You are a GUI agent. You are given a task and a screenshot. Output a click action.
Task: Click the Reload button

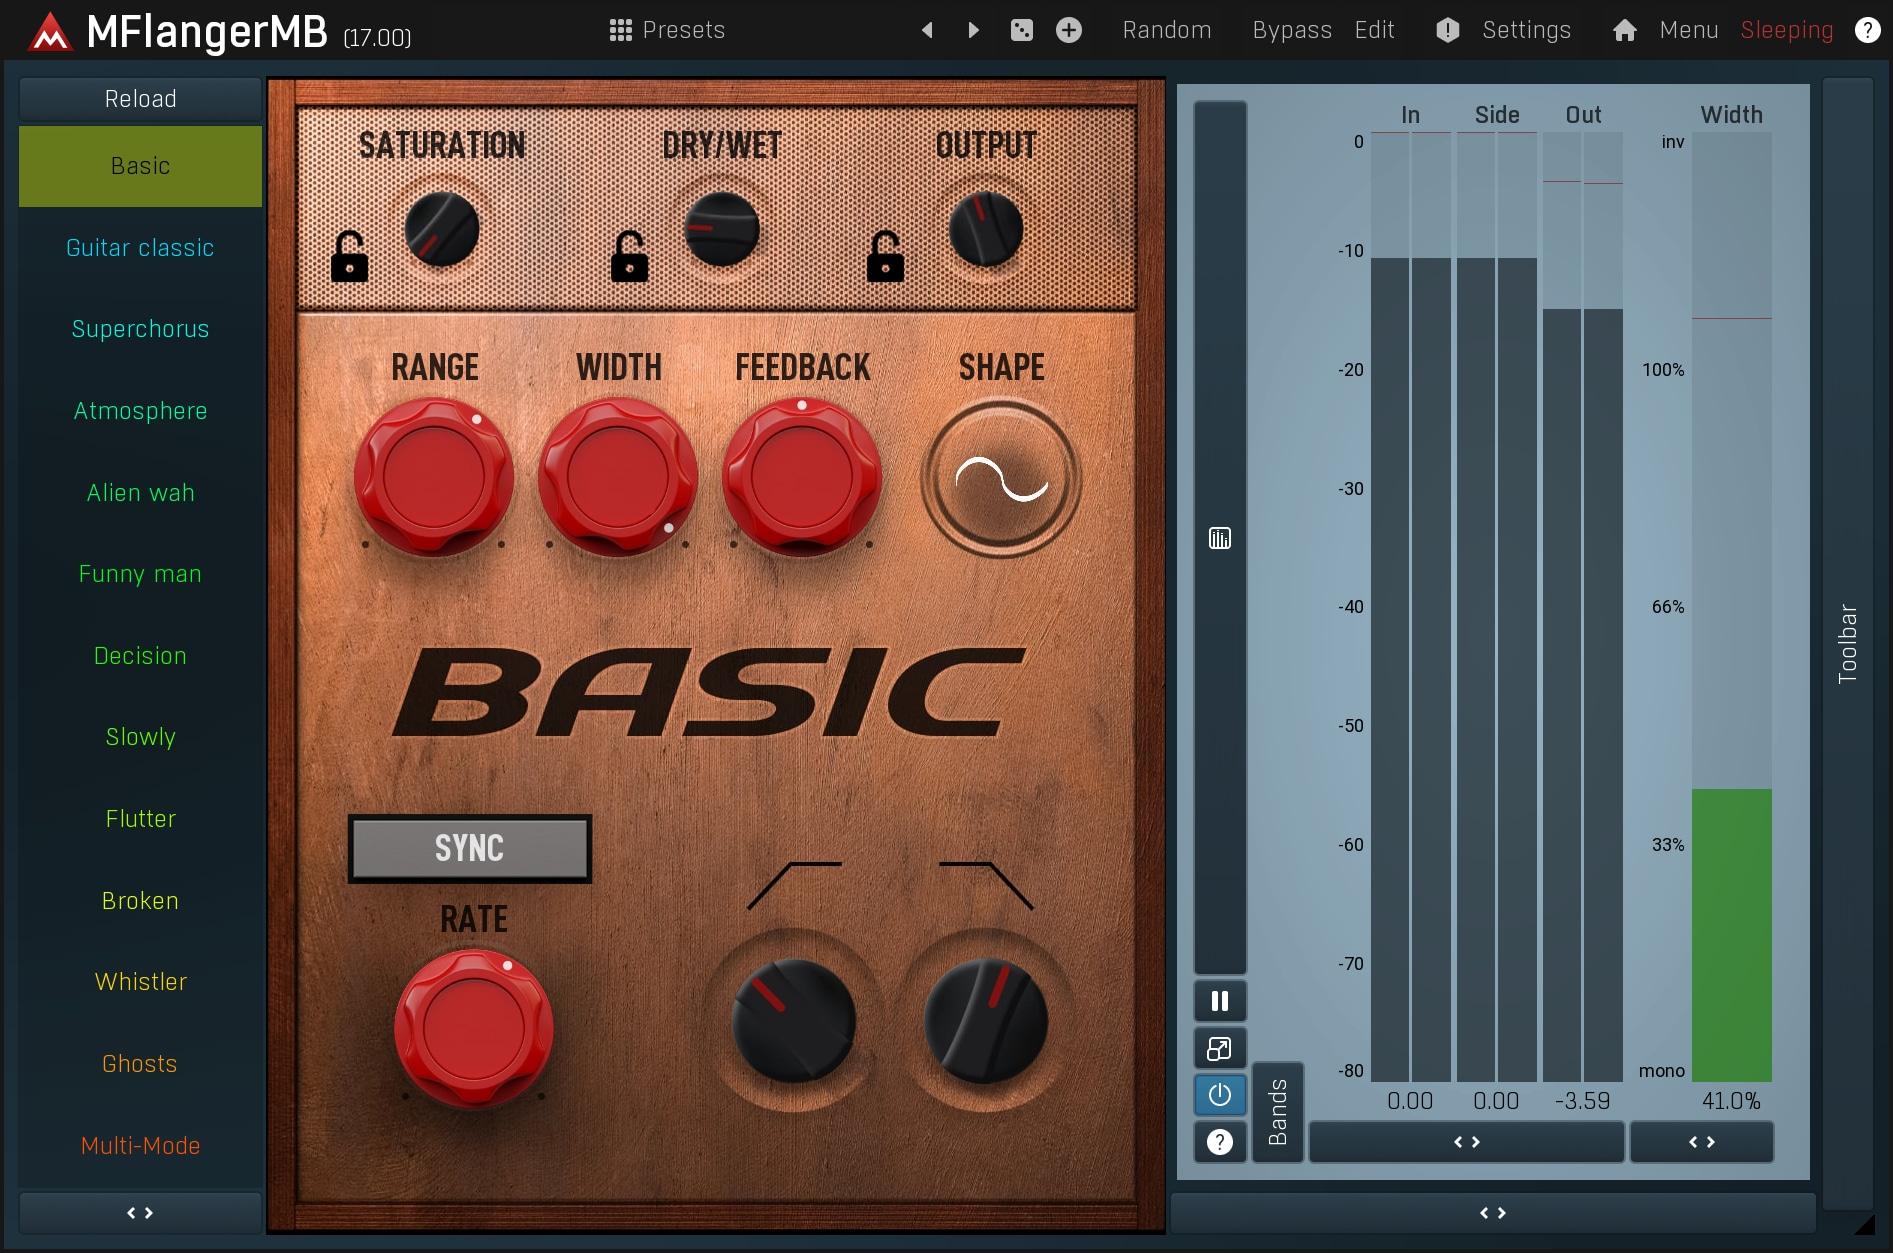[x=140, y=99]
